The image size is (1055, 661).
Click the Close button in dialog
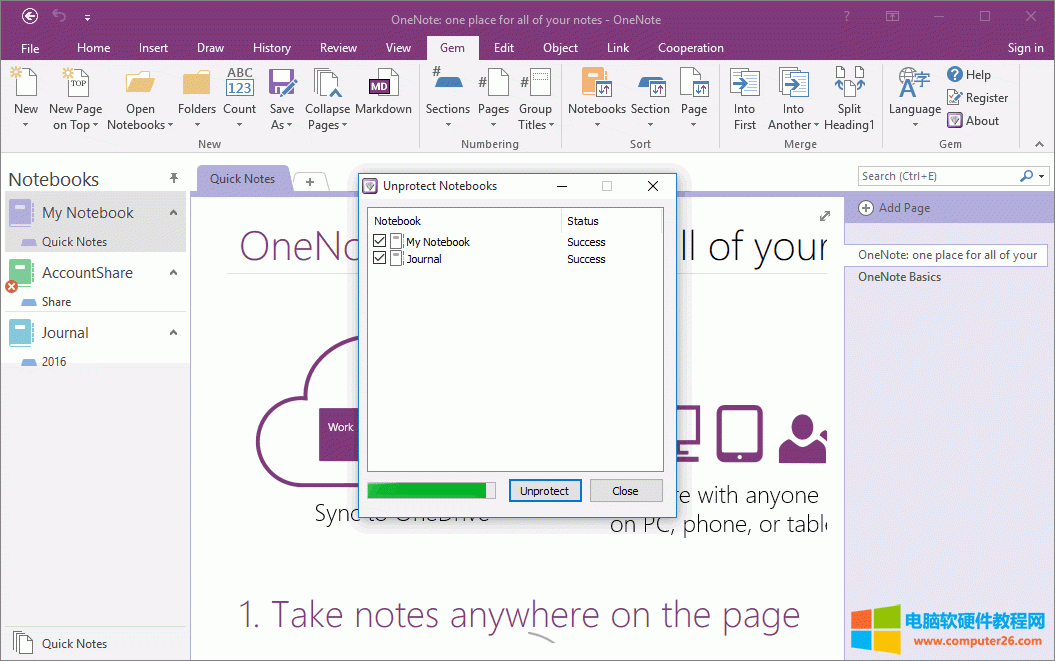(625, 491)
